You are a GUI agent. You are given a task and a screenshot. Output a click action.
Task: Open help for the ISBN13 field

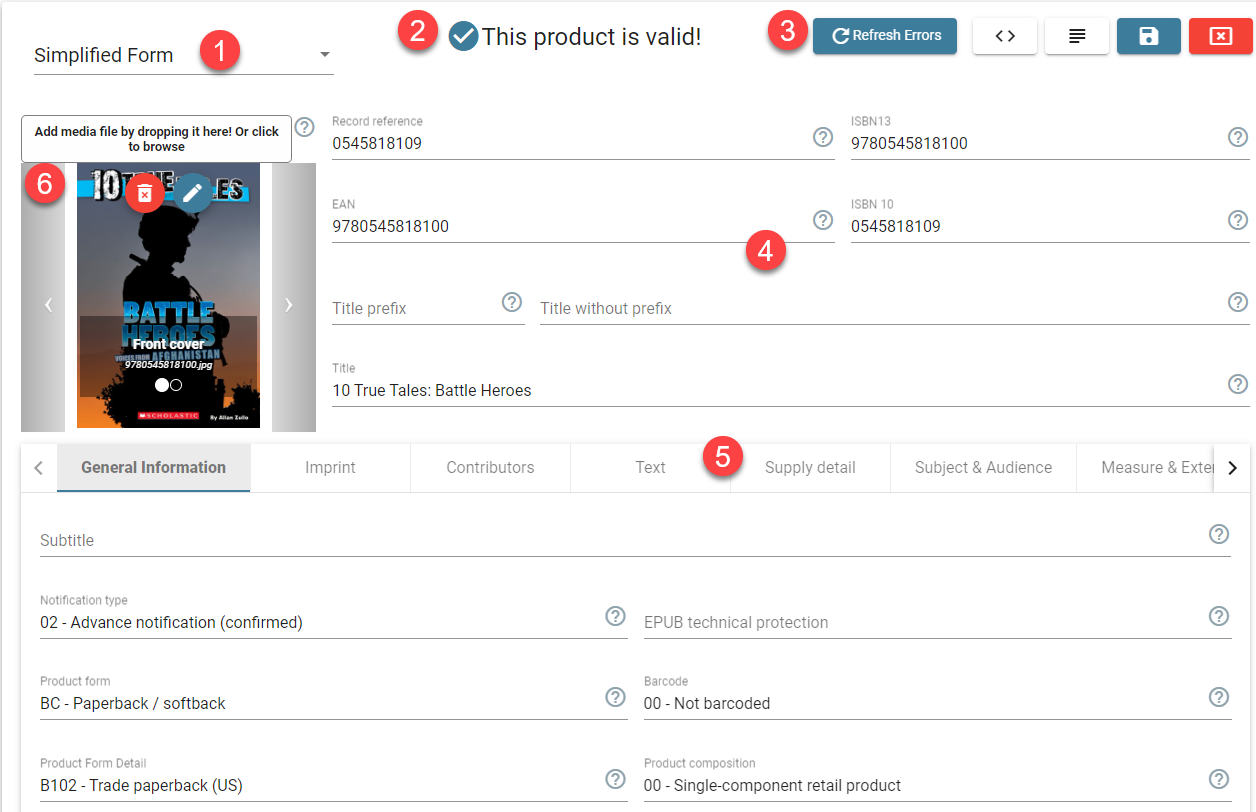tap(1237, 137)
